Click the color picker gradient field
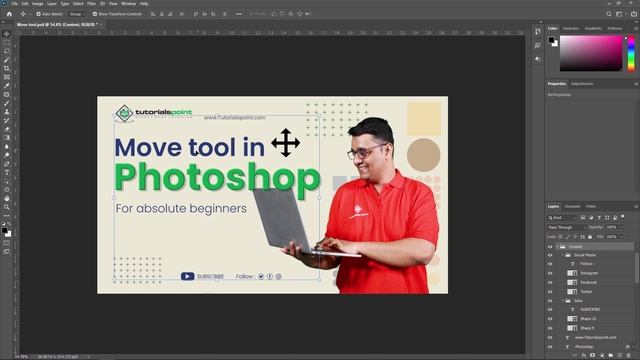The image size is (640, 360). (x=591, y=53)
